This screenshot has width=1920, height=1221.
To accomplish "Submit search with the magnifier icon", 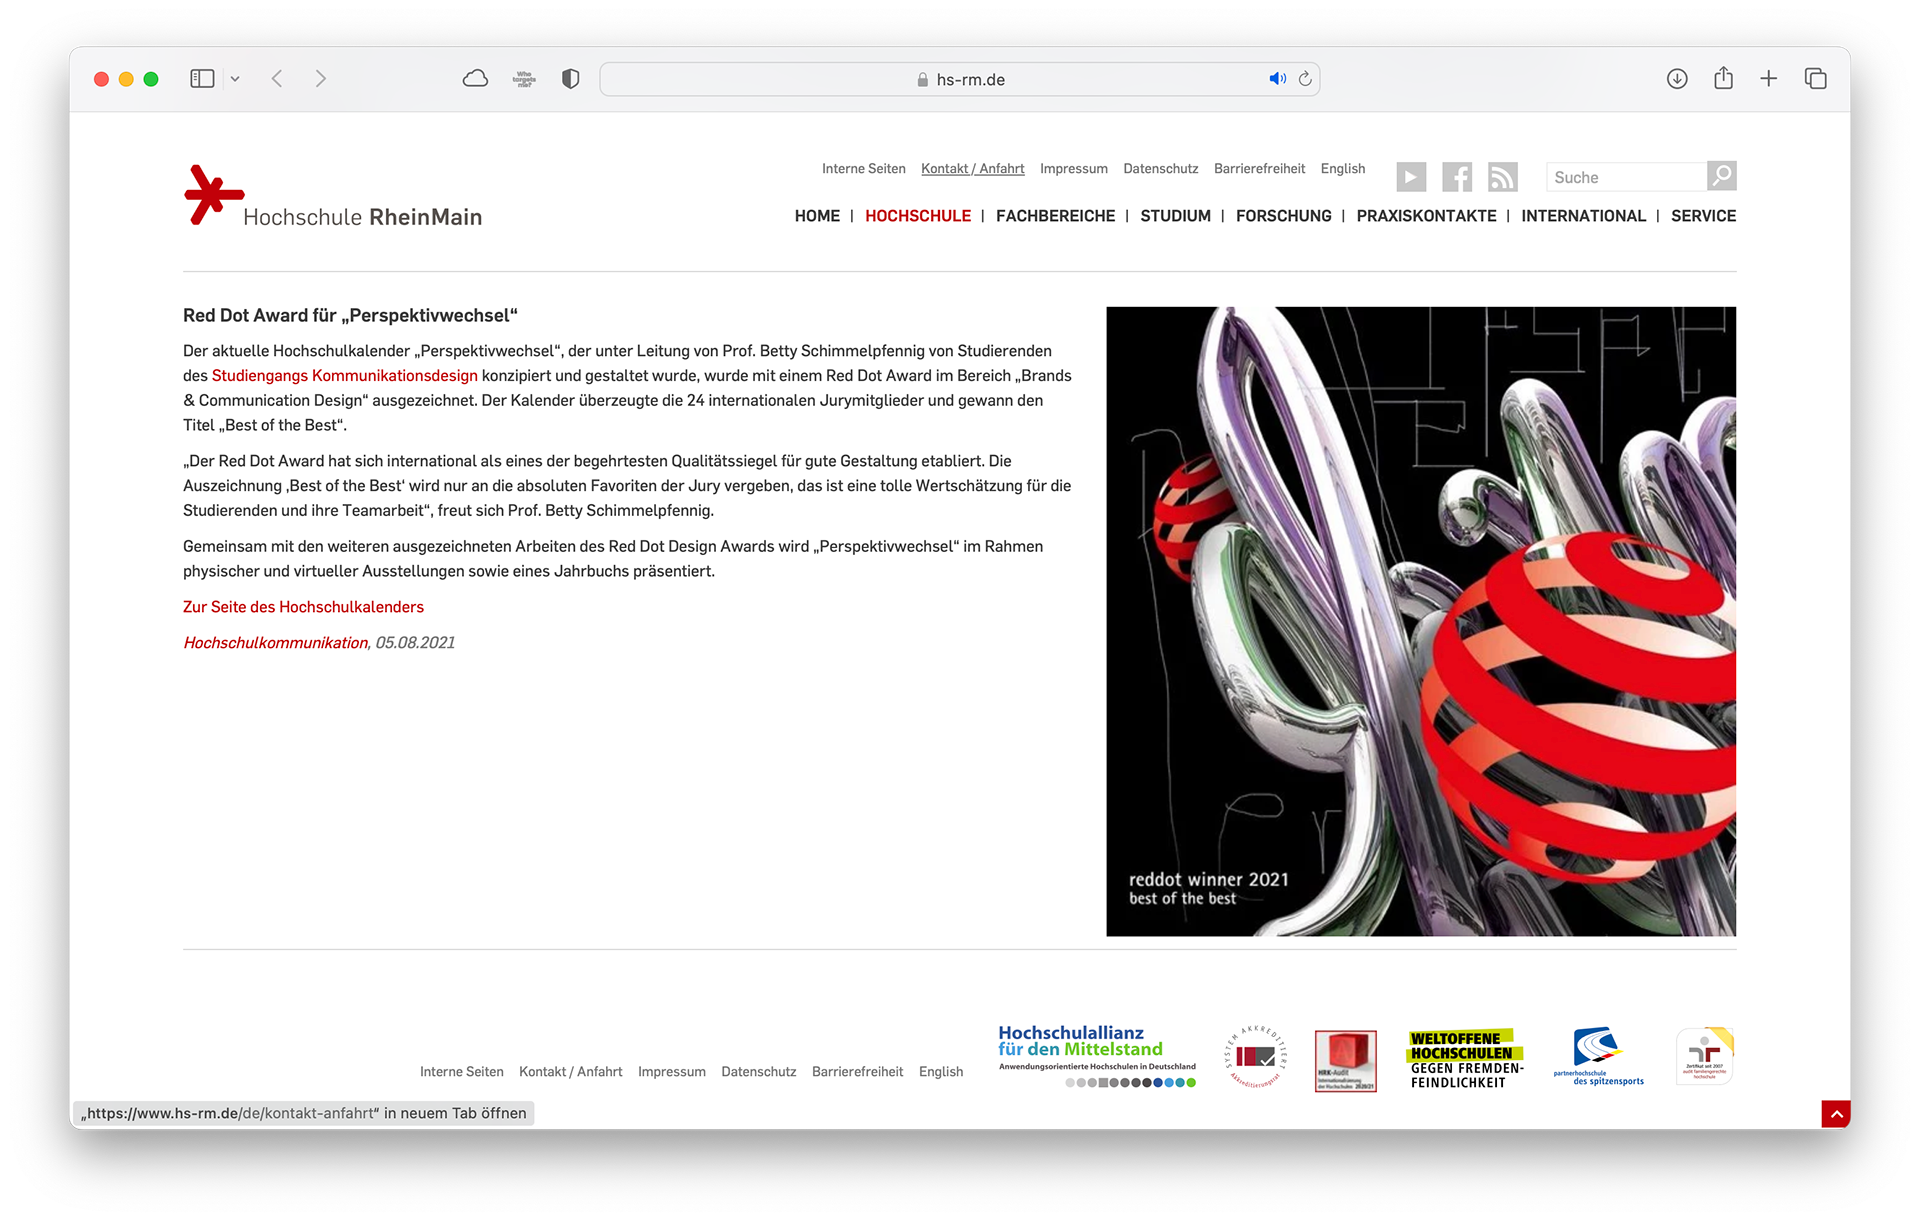I will pos(1721,176).
